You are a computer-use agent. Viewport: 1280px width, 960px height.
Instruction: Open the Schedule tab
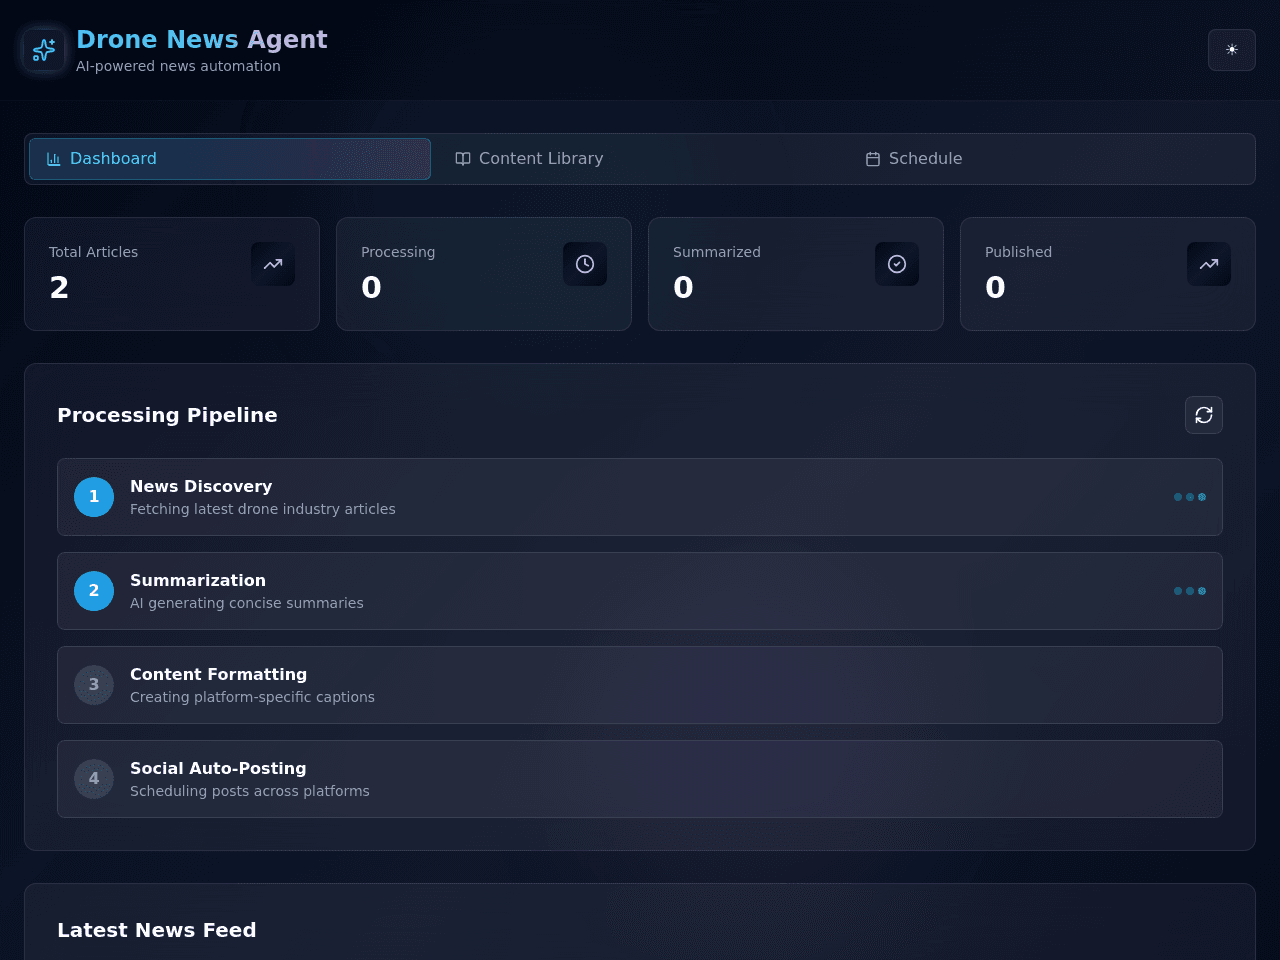(x=1050, y=159)
